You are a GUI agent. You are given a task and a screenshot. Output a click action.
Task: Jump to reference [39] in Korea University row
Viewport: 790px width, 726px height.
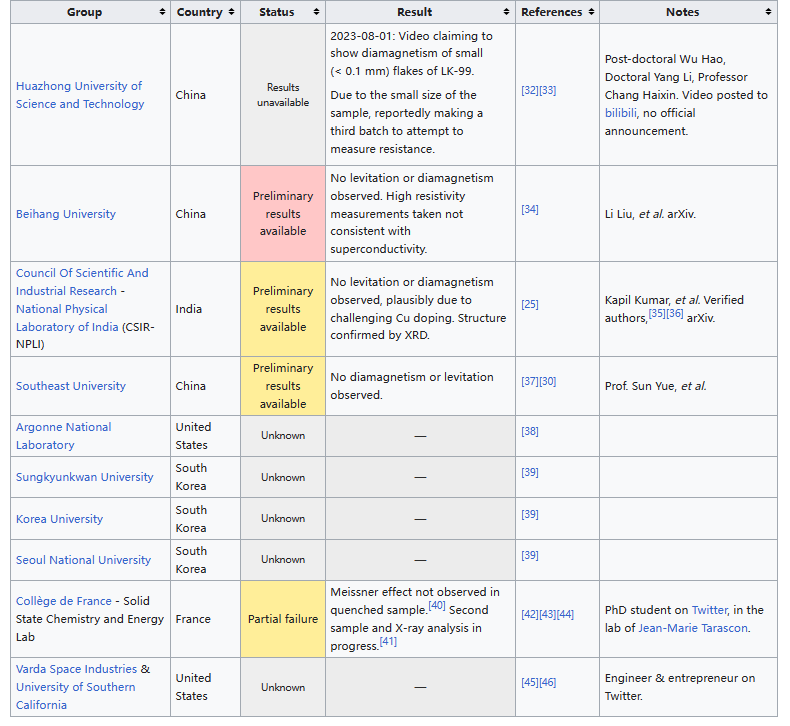(530, 514)
